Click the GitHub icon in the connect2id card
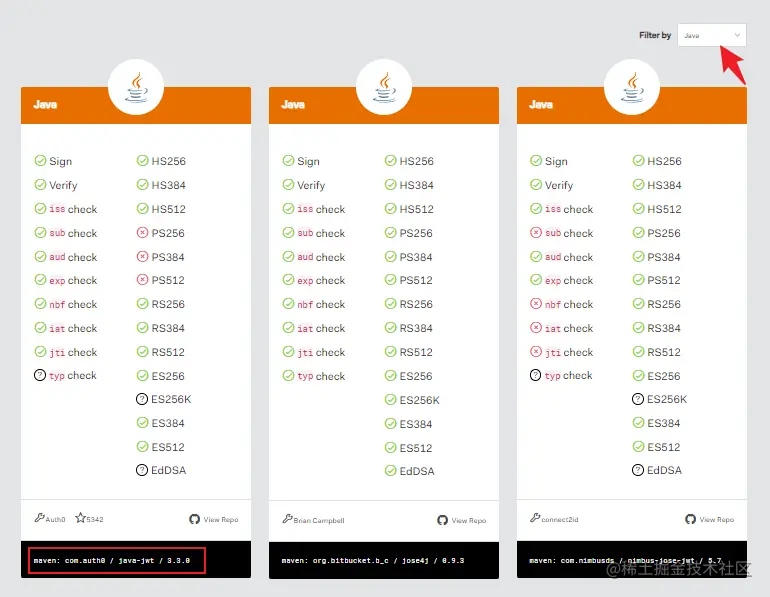 point(690,519)
